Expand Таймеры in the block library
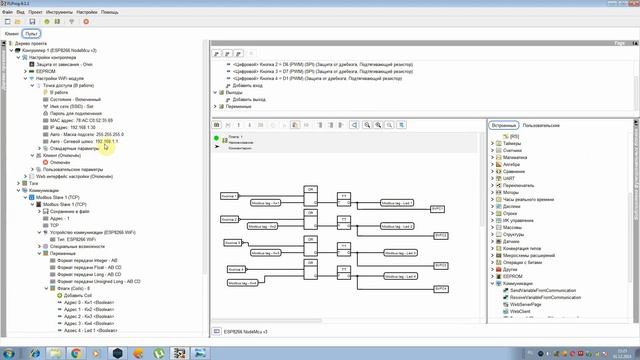The height and width of the screenshot is (360, 640). click(x=492, y=144)
